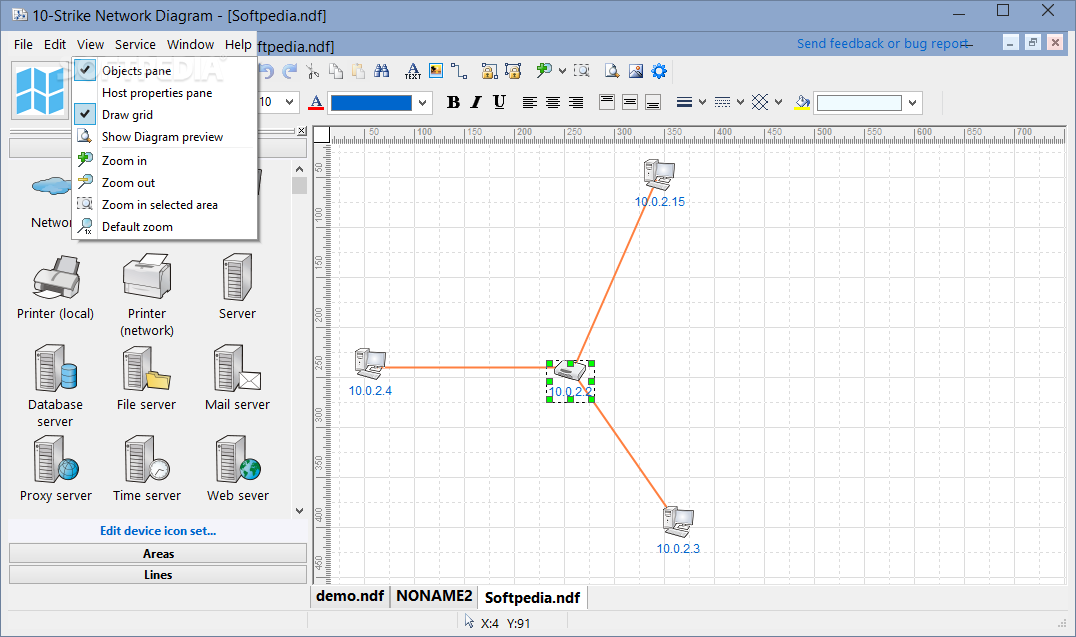
Task: Open Send feedback or bug report link
Action: tap(882, 44)
